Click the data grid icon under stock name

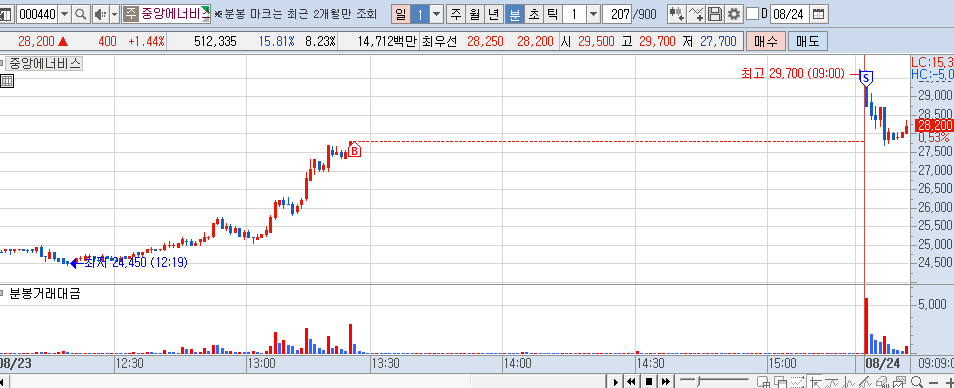[7, 81]
